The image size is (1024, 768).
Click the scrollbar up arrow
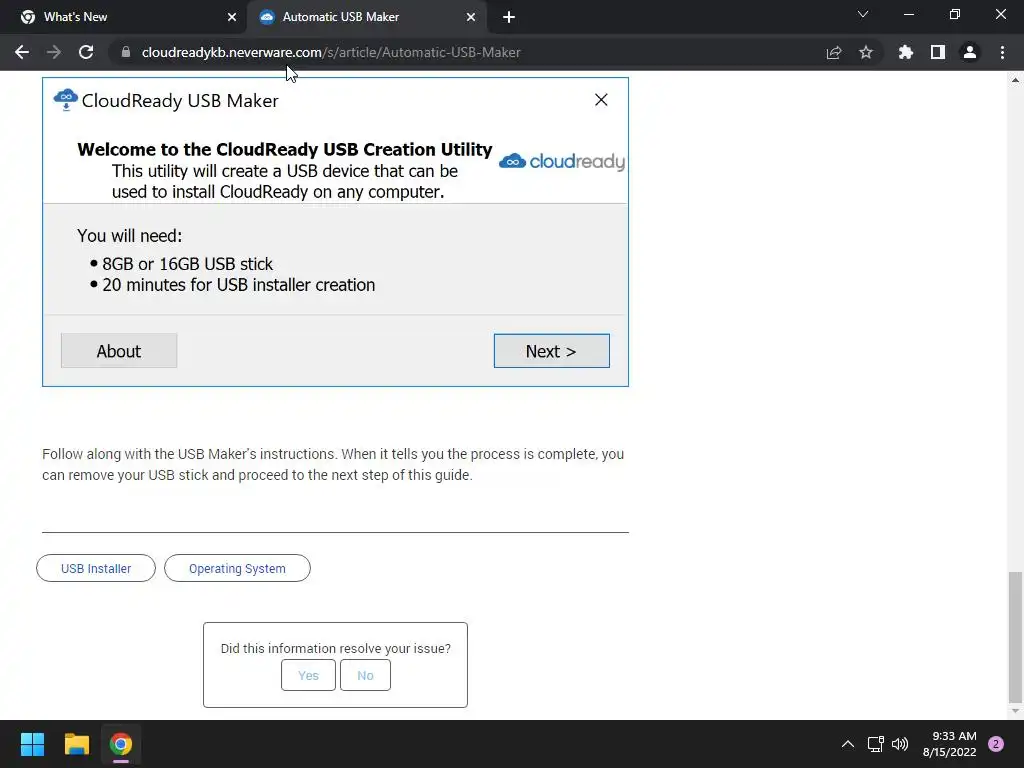tap(1015, 80)
